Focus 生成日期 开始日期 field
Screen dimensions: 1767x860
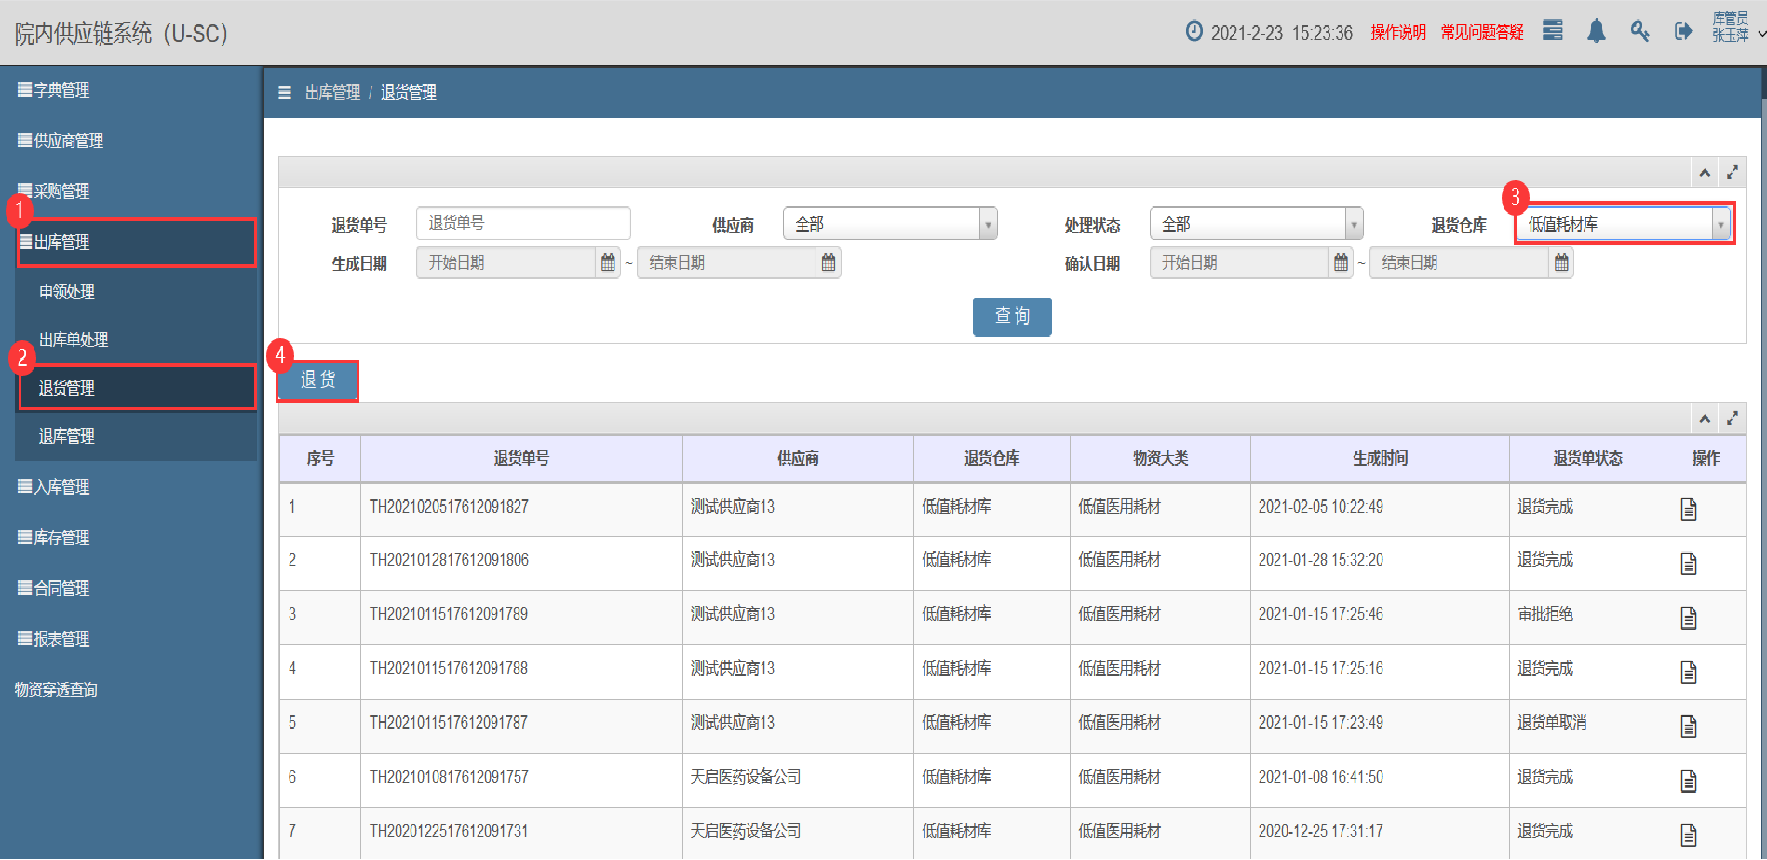click(x=506, y=262)
